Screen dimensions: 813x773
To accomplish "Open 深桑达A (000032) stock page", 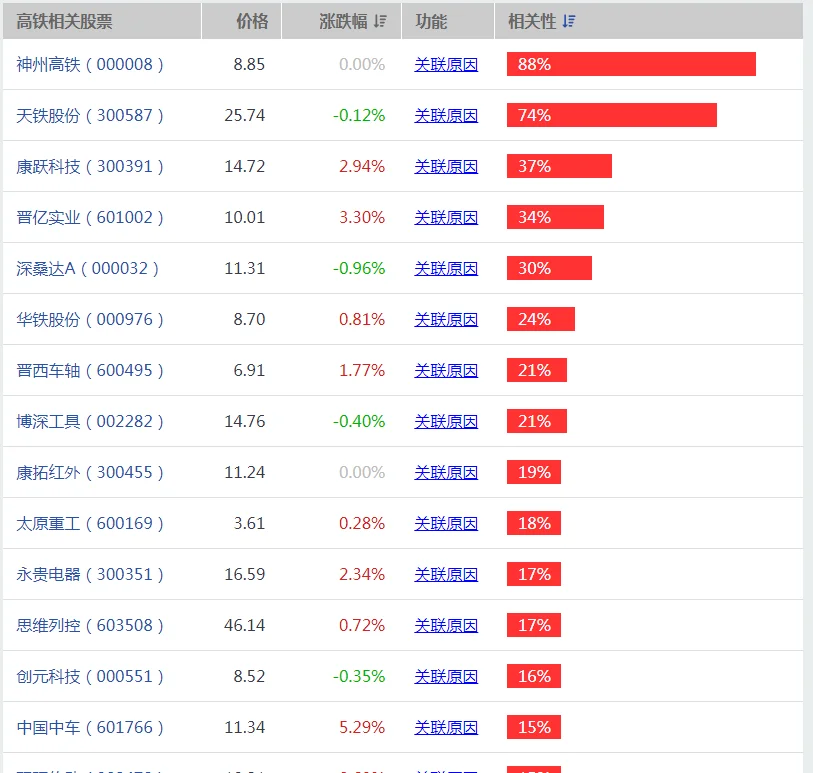I will pos(88,268).
